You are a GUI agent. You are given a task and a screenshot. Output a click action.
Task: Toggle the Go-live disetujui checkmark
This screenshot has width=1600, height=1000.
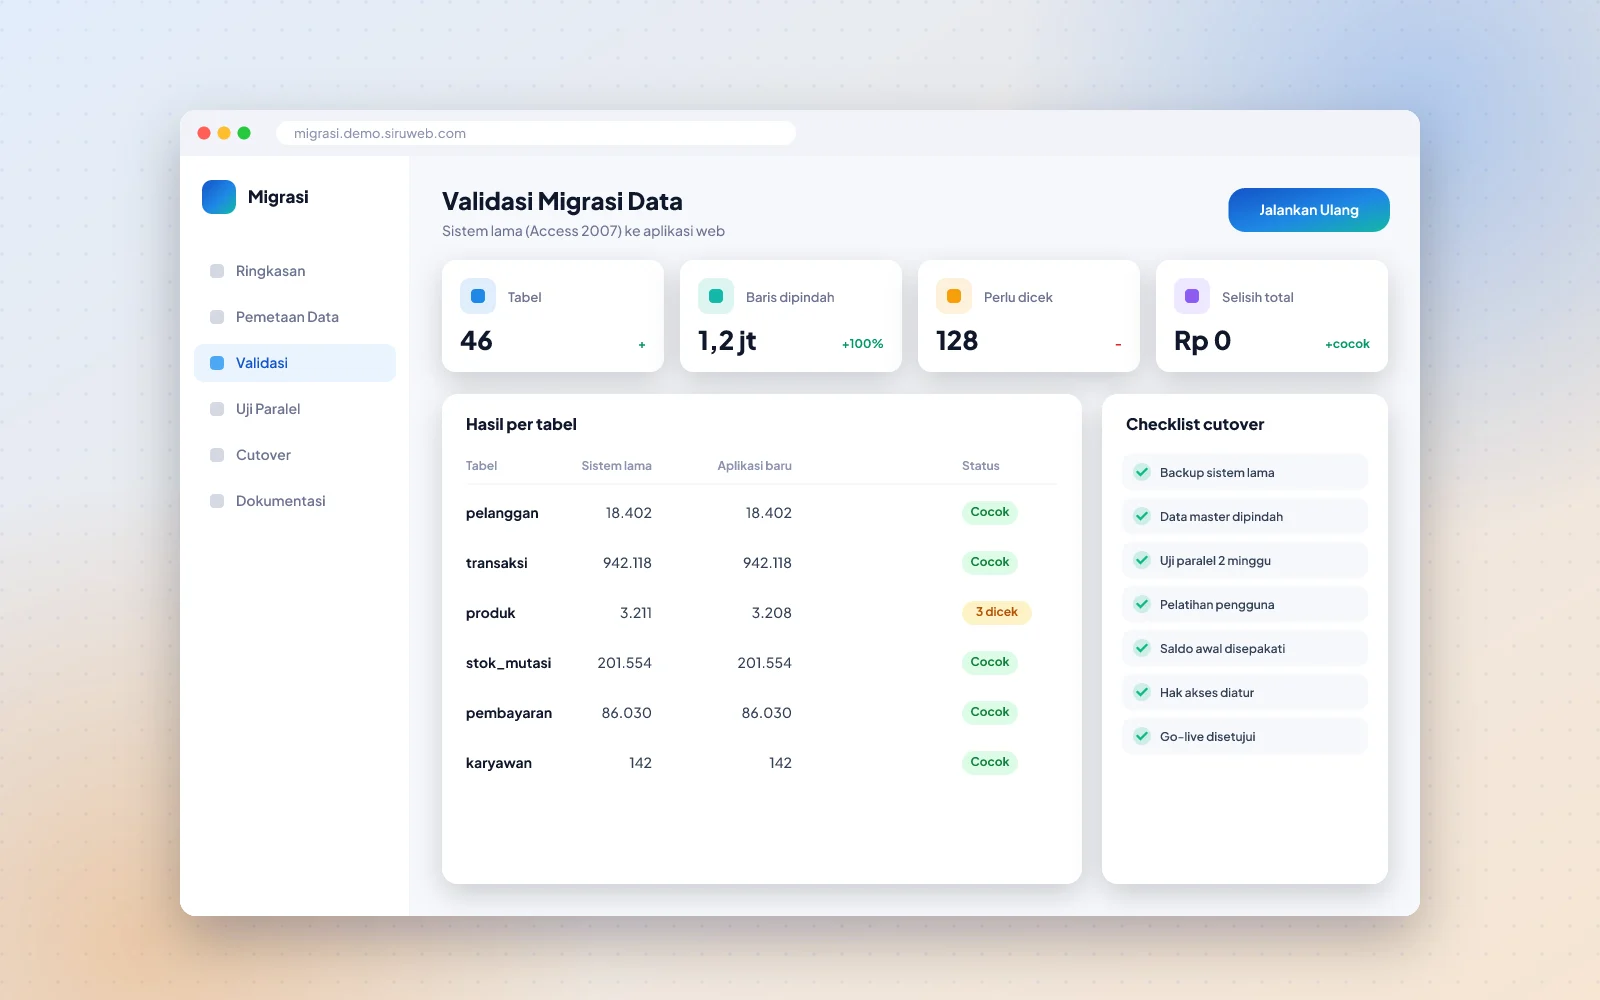tap(1142, 736)
